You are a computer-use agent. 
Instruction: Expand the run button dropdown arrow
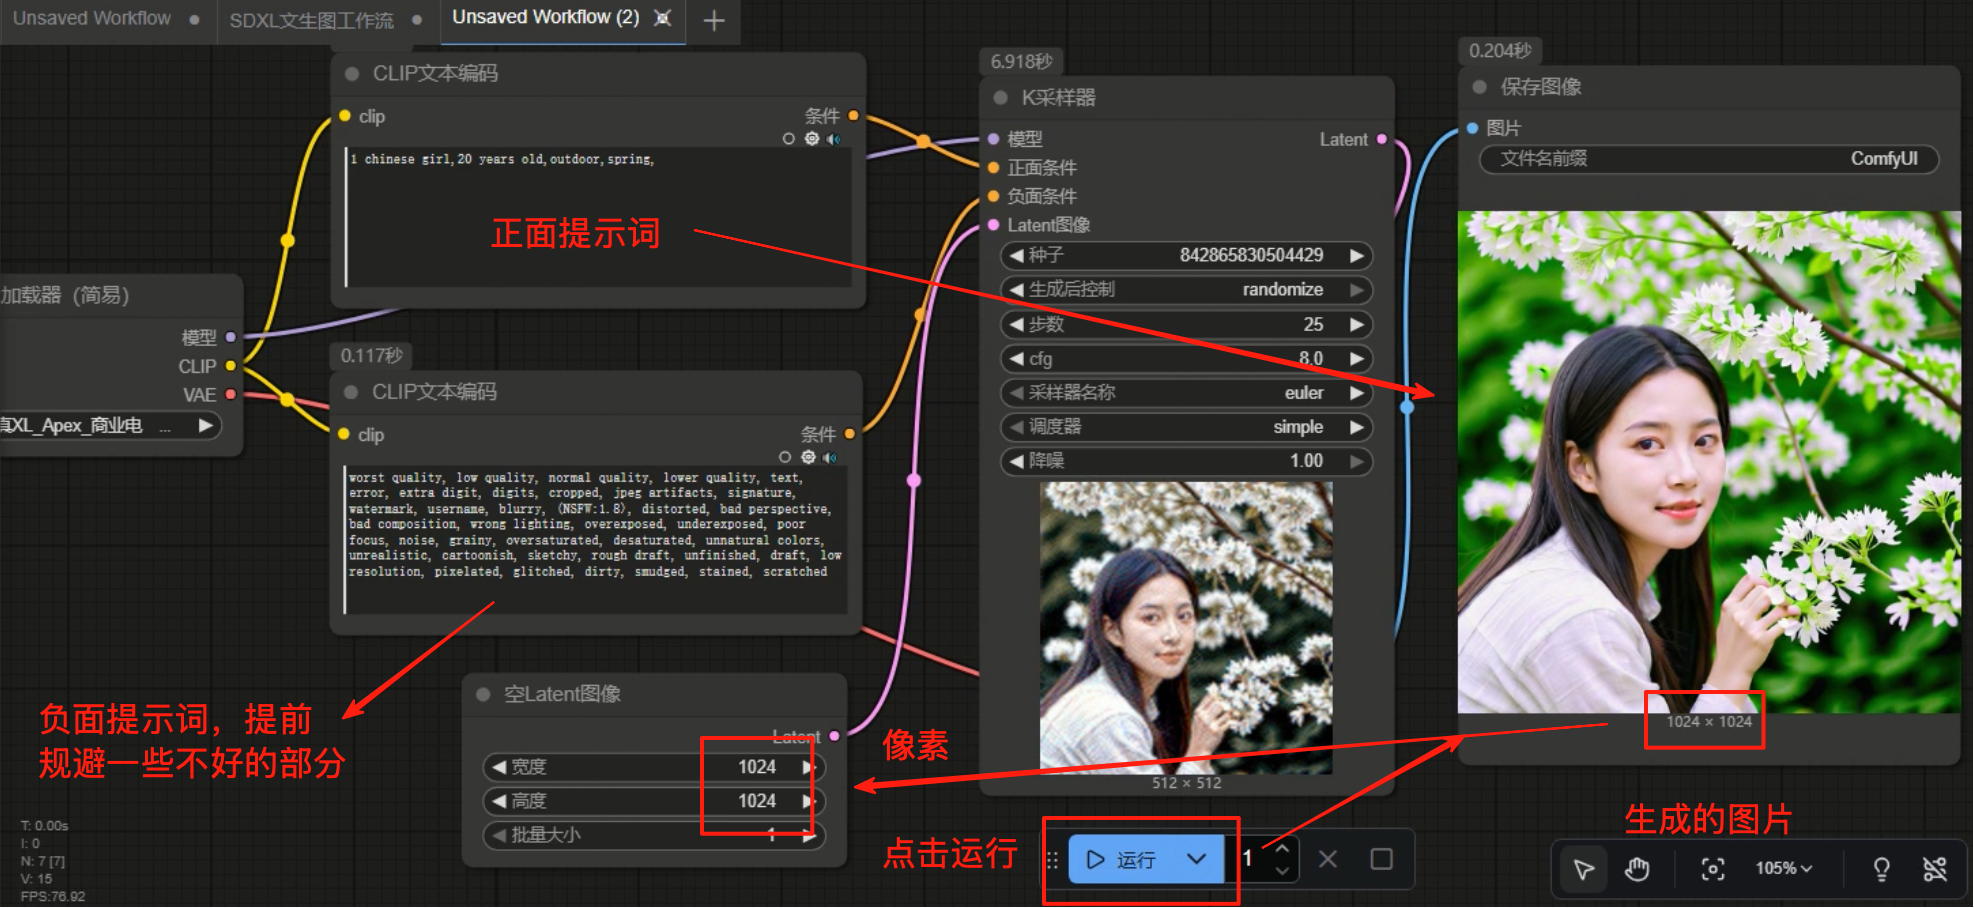pyautogui.click(x=1196, y=859)
